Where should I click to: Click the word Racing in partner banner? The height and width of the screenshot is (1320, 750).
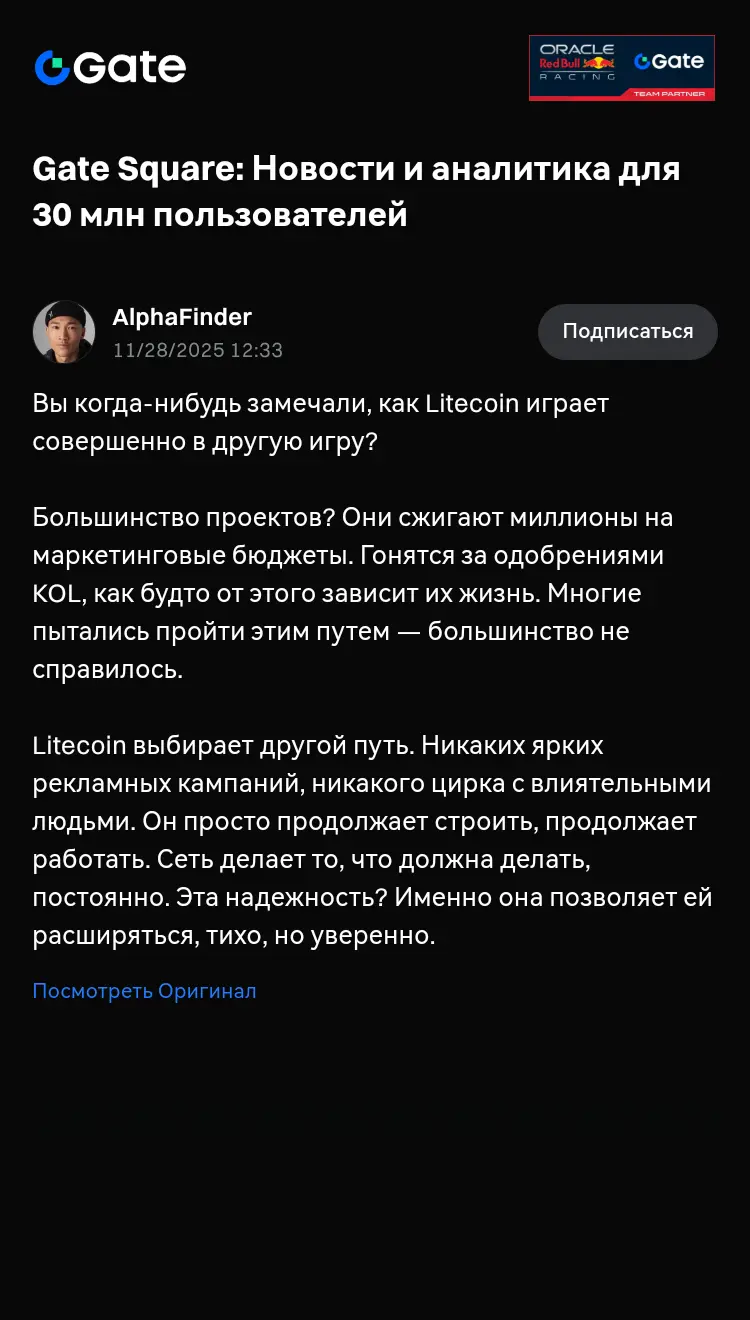(577, 77)
